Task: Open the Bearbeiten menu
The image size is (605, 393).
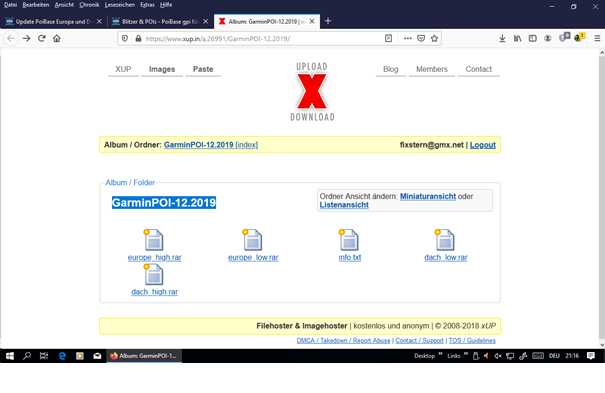Action: 35,5
